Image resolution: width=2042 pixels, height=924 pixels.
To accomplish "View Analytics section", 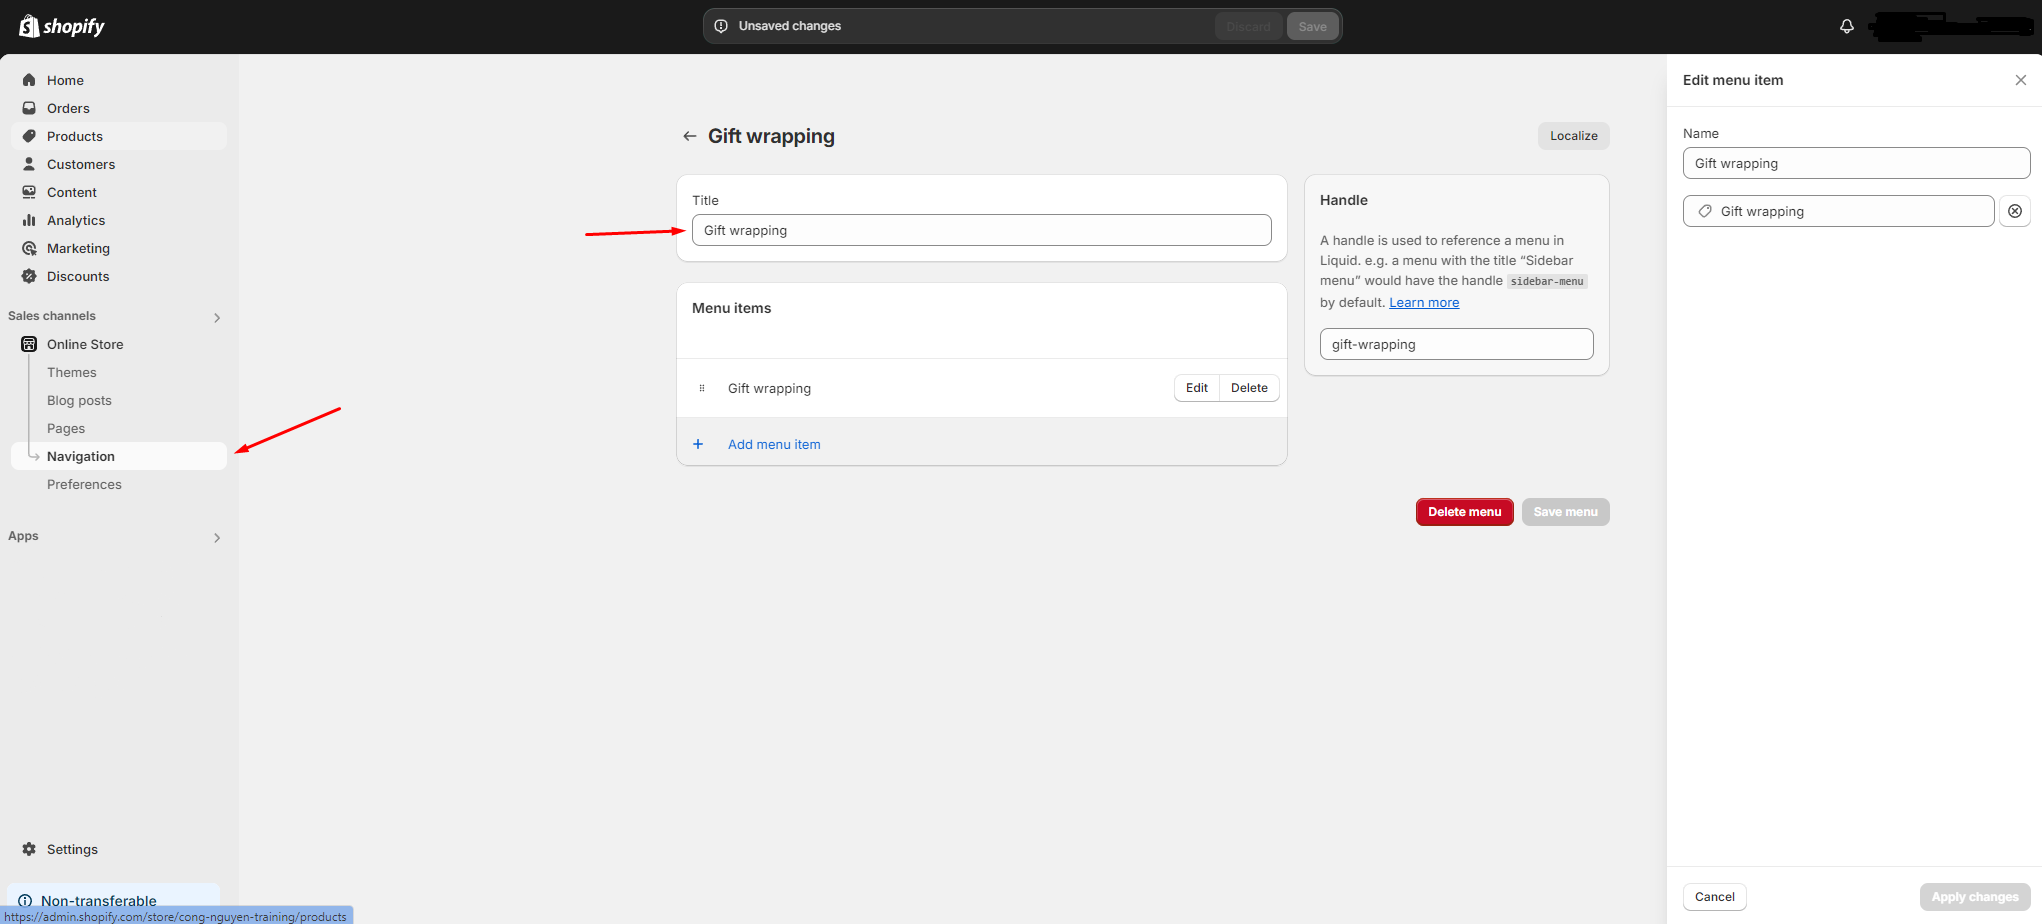I will click(118, 220).
